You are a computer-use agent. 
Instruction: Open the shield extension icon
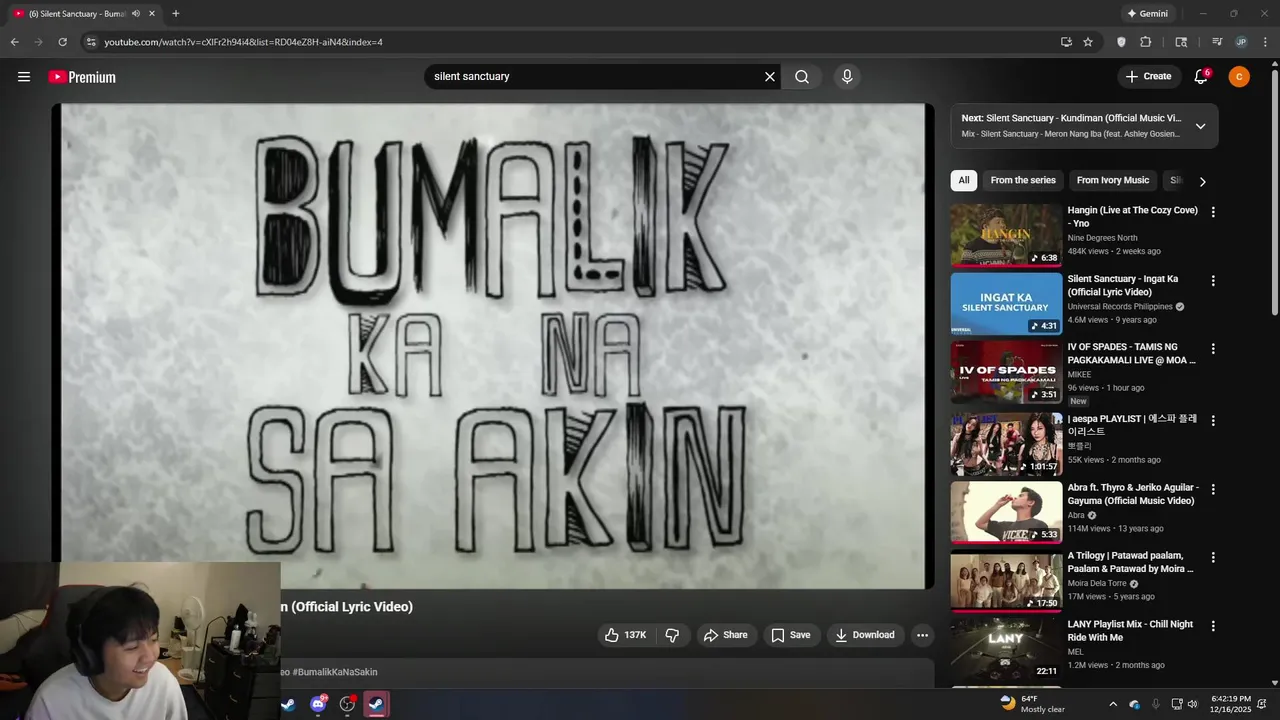pos(1121,42)
